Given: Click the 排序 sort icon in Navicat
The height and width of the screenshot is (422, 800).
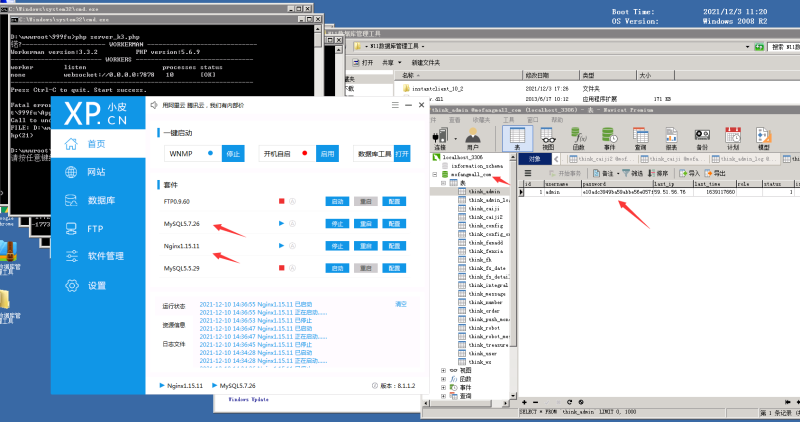Looking at the screenshot, I should pos(658,173).
